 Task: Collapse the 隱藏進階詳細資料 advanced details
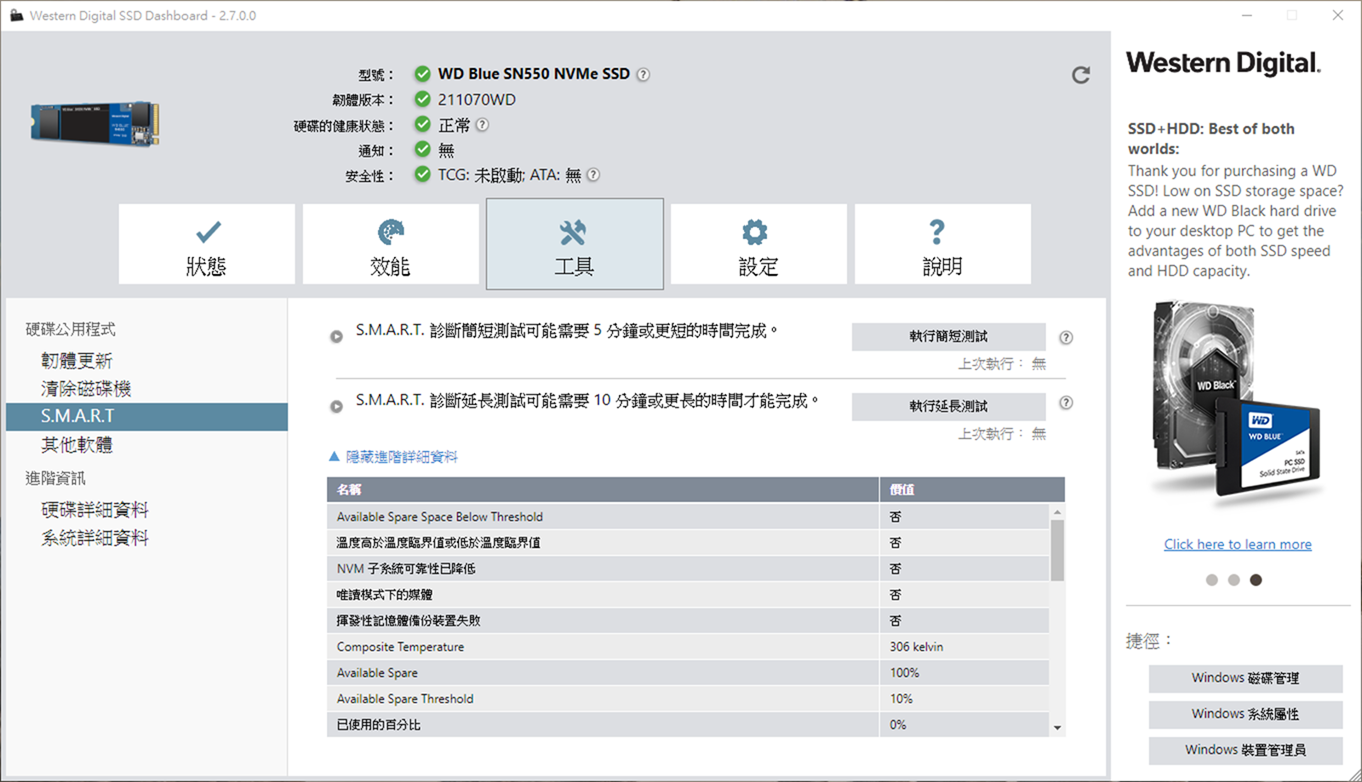point(394,457)
